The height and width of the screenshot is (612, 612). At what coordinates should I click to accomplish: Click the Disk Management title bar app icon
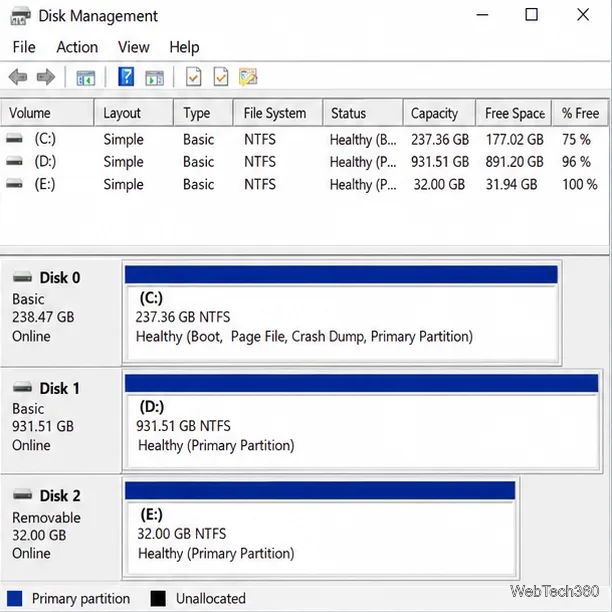point(20,16)
